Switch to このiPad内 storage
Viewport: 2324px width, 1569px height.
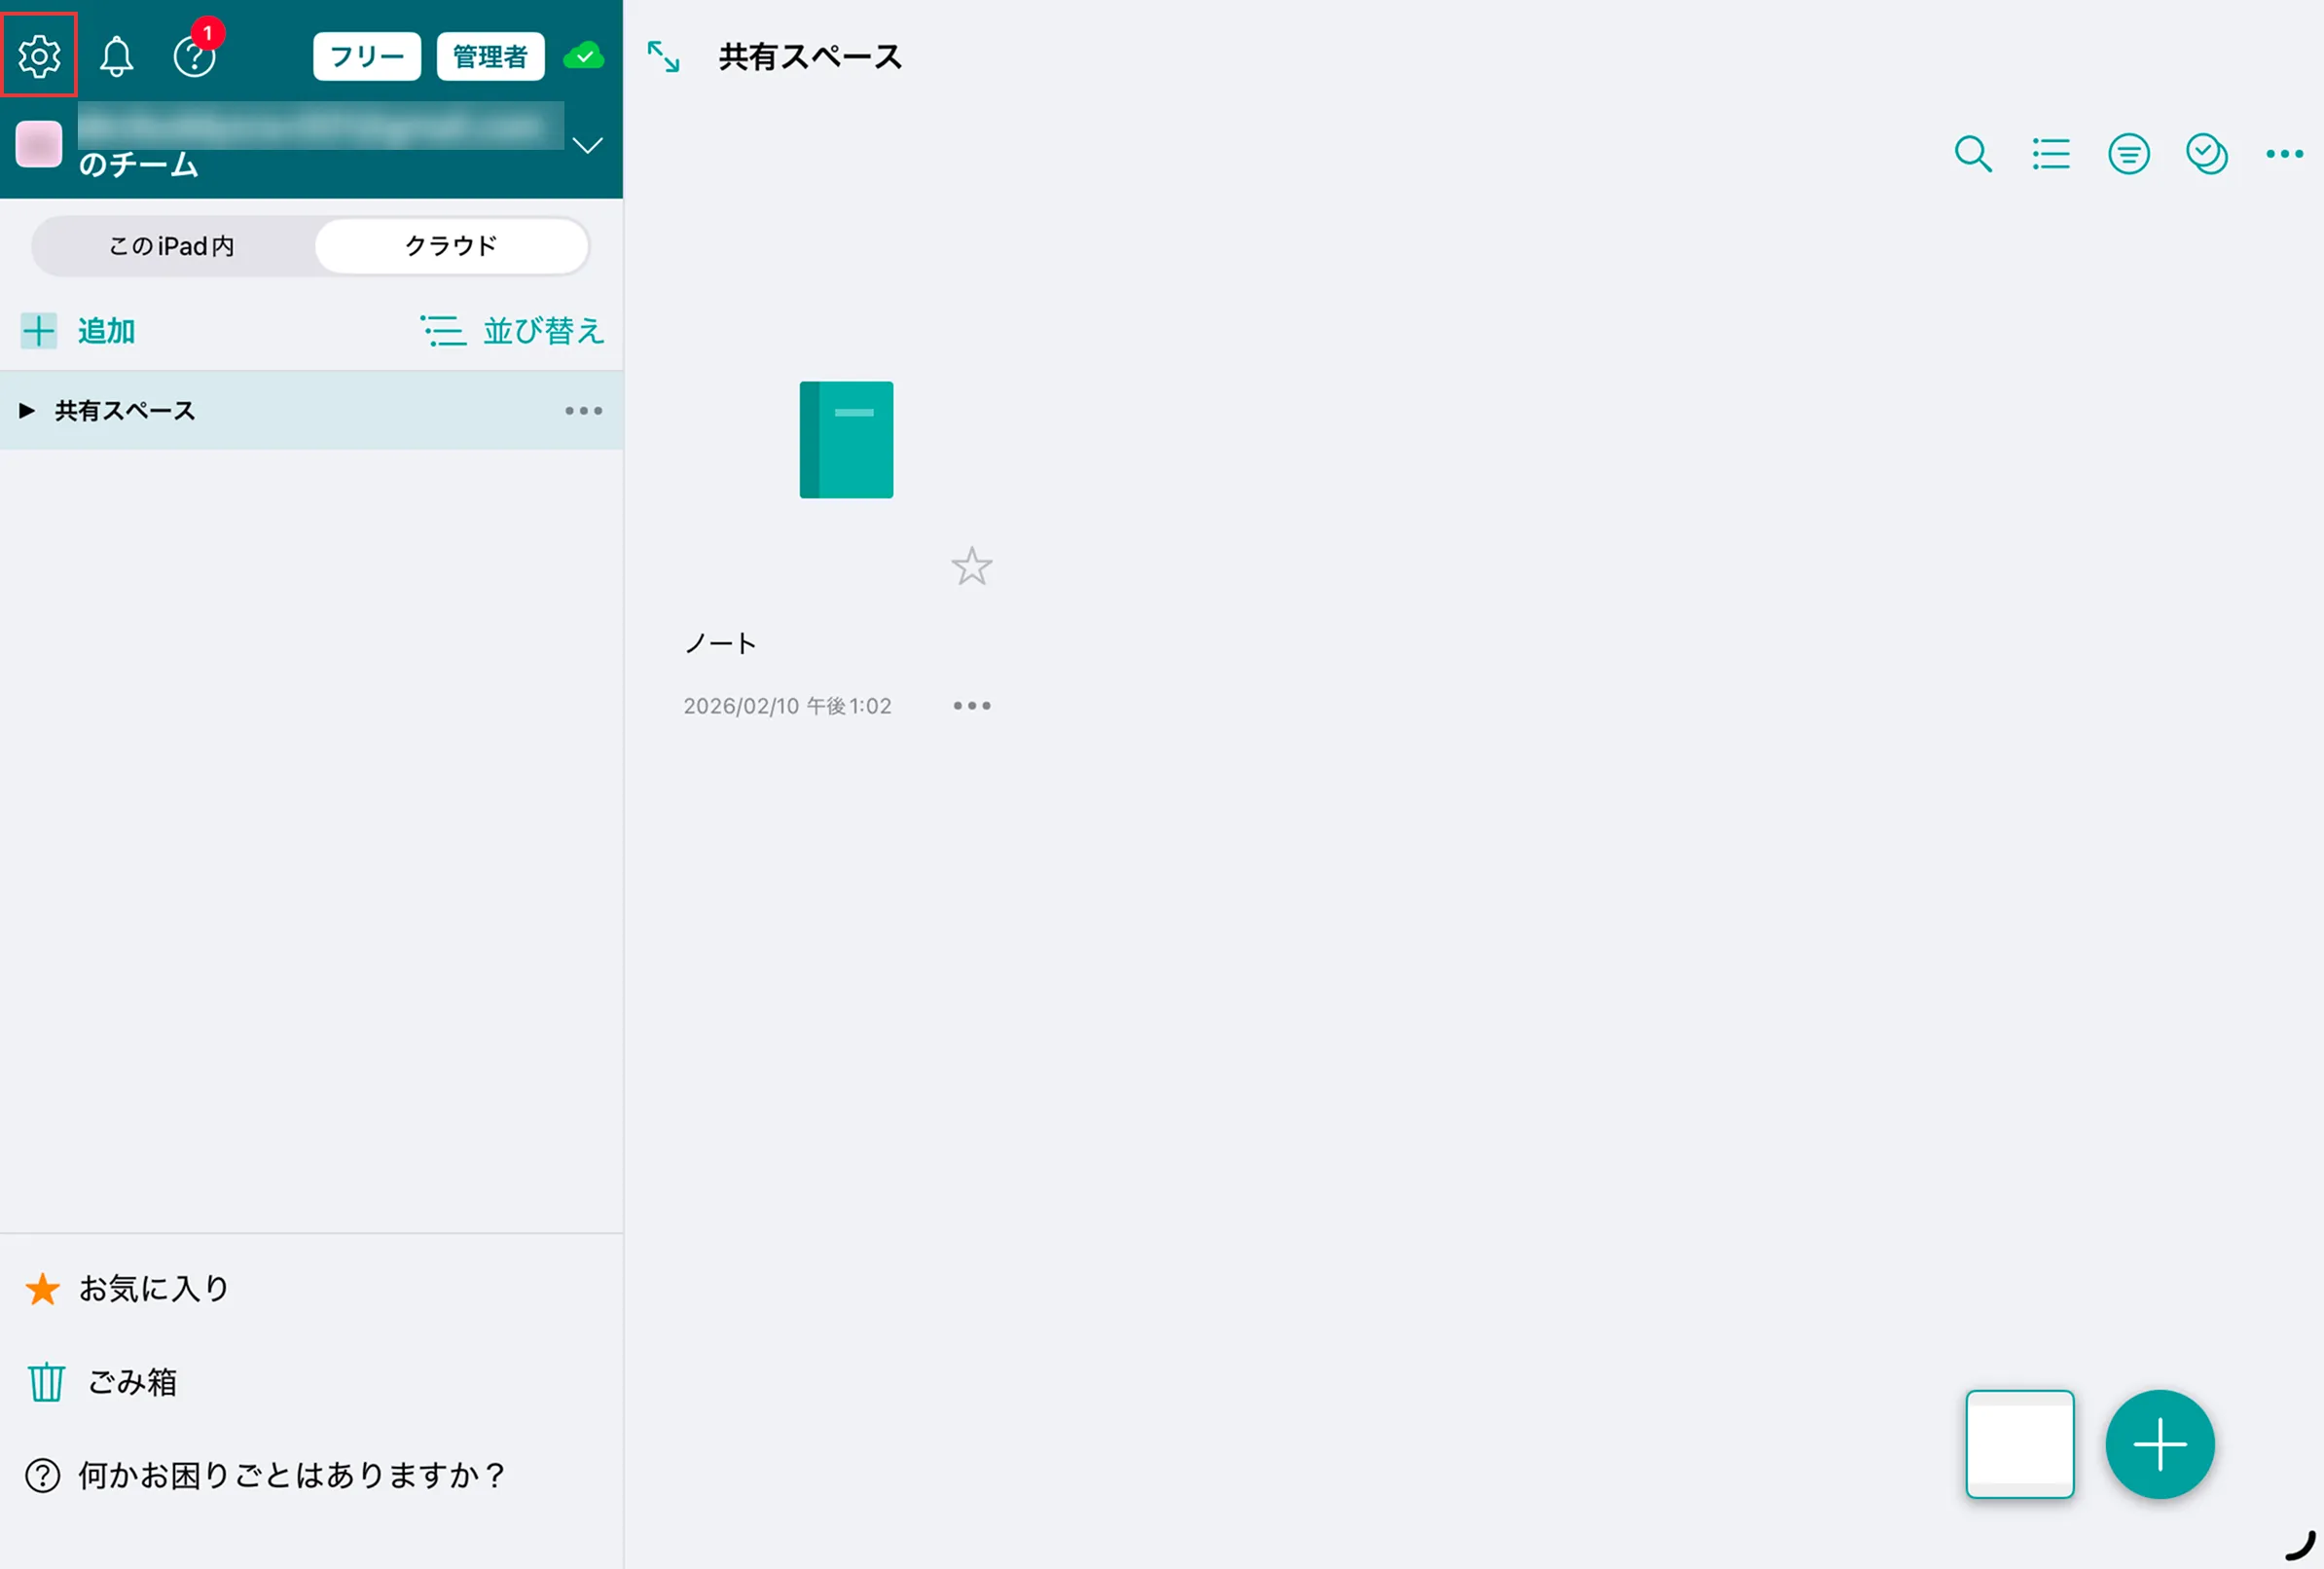click(x=171, y=245)
